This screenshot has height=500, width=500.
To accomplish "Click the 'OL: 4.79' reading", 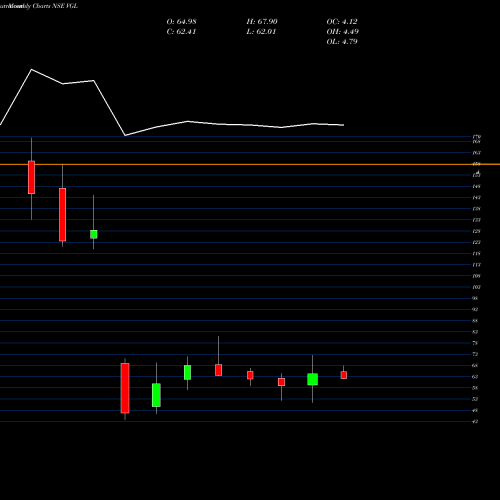I will (x=342, y=42).
